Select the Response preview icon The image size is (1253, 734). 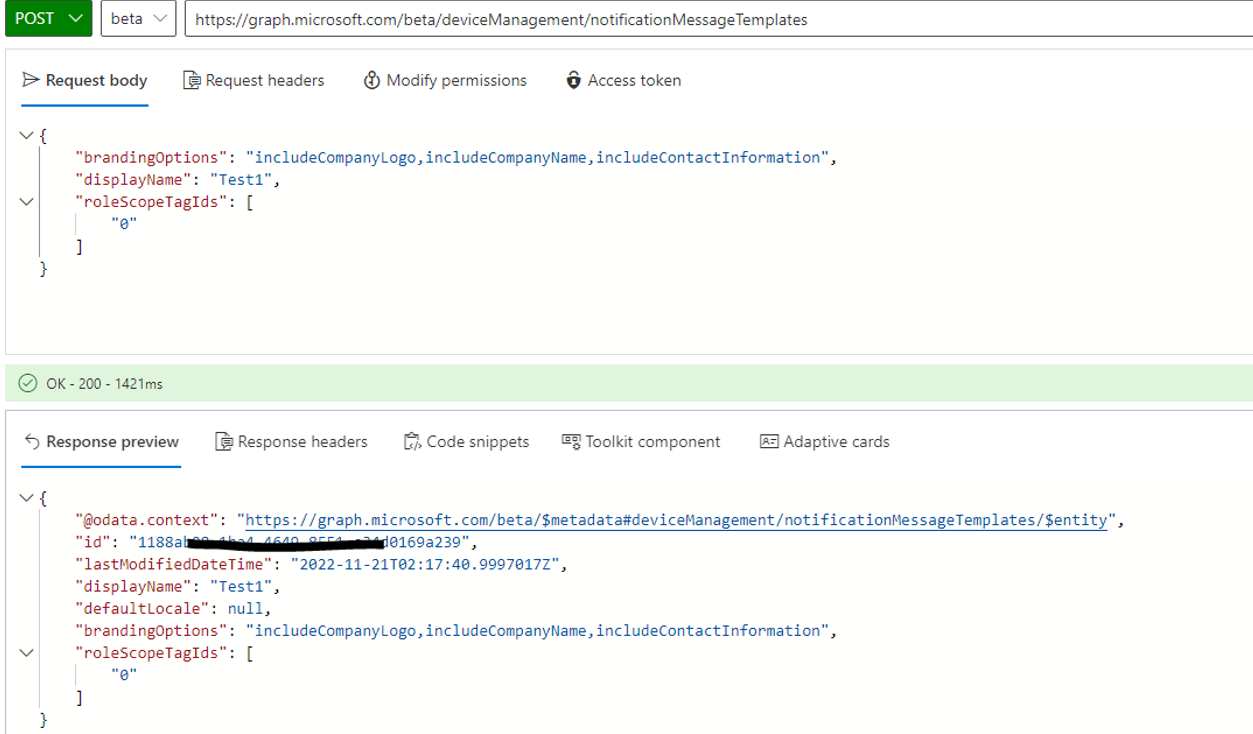31,441
